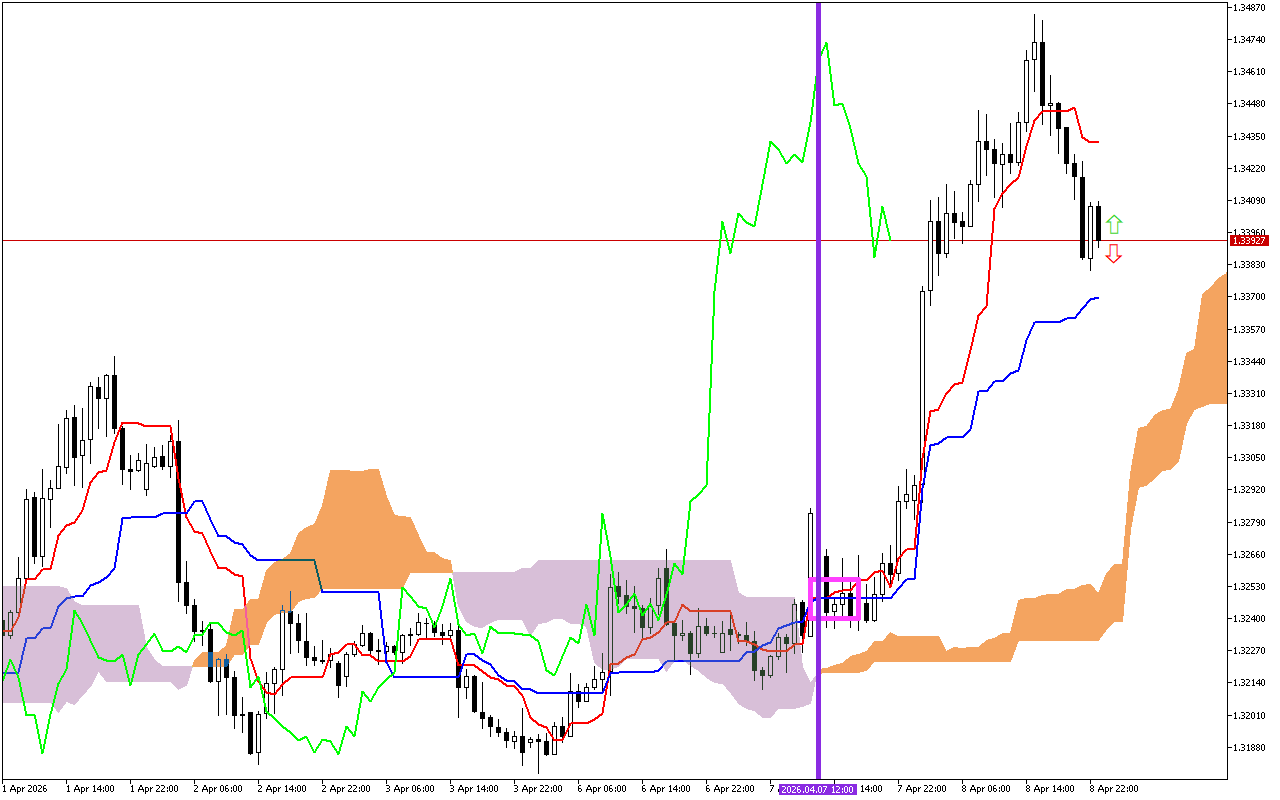
Task: Click the 1 Apr 2026 axis label
Action: pos(25,789)
